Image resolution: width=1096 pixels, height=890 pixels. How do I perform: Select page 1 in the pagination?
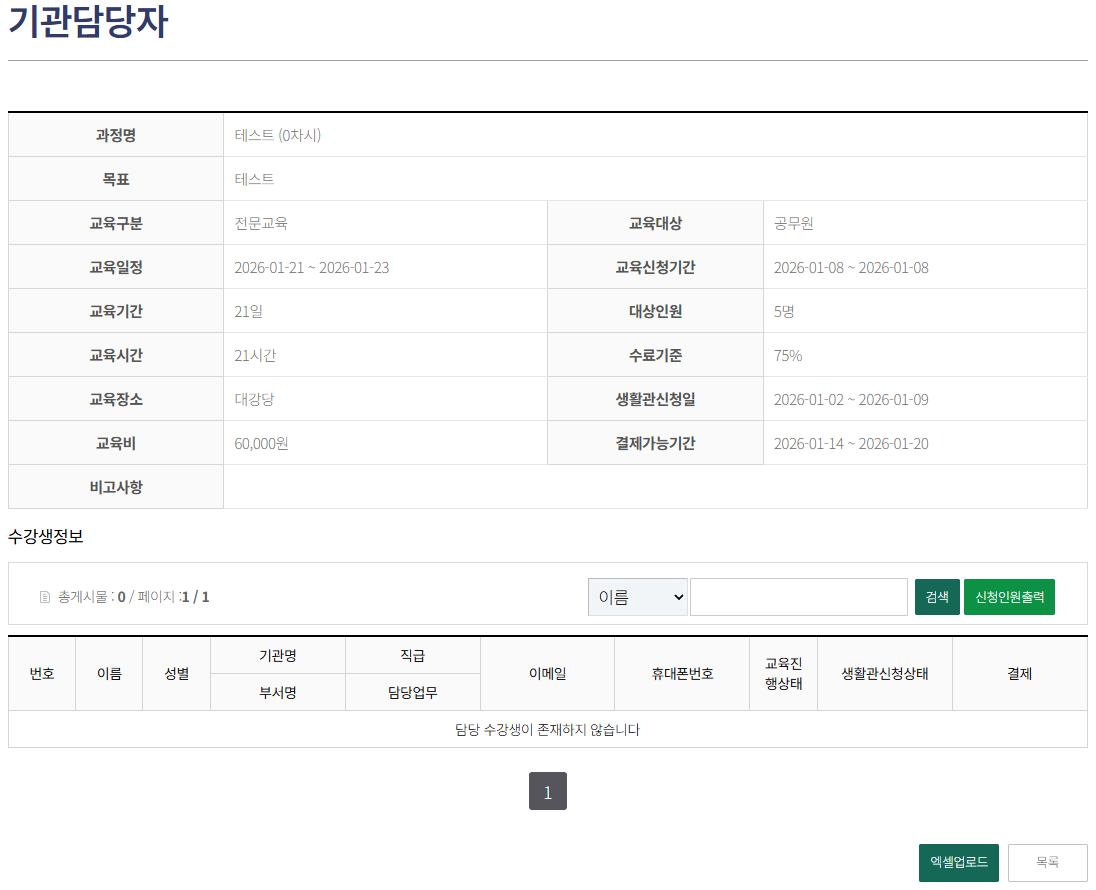pos(547,791)
